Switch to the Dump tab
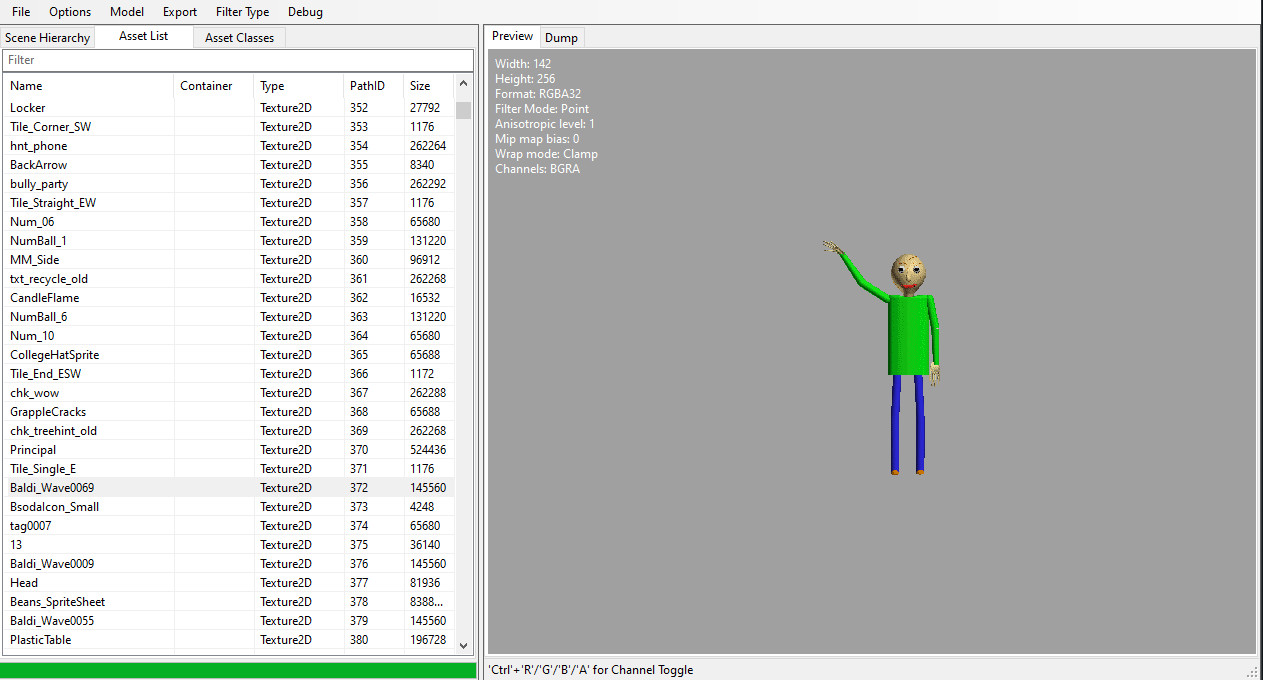1263x680 pixels. tap(561, 38)
